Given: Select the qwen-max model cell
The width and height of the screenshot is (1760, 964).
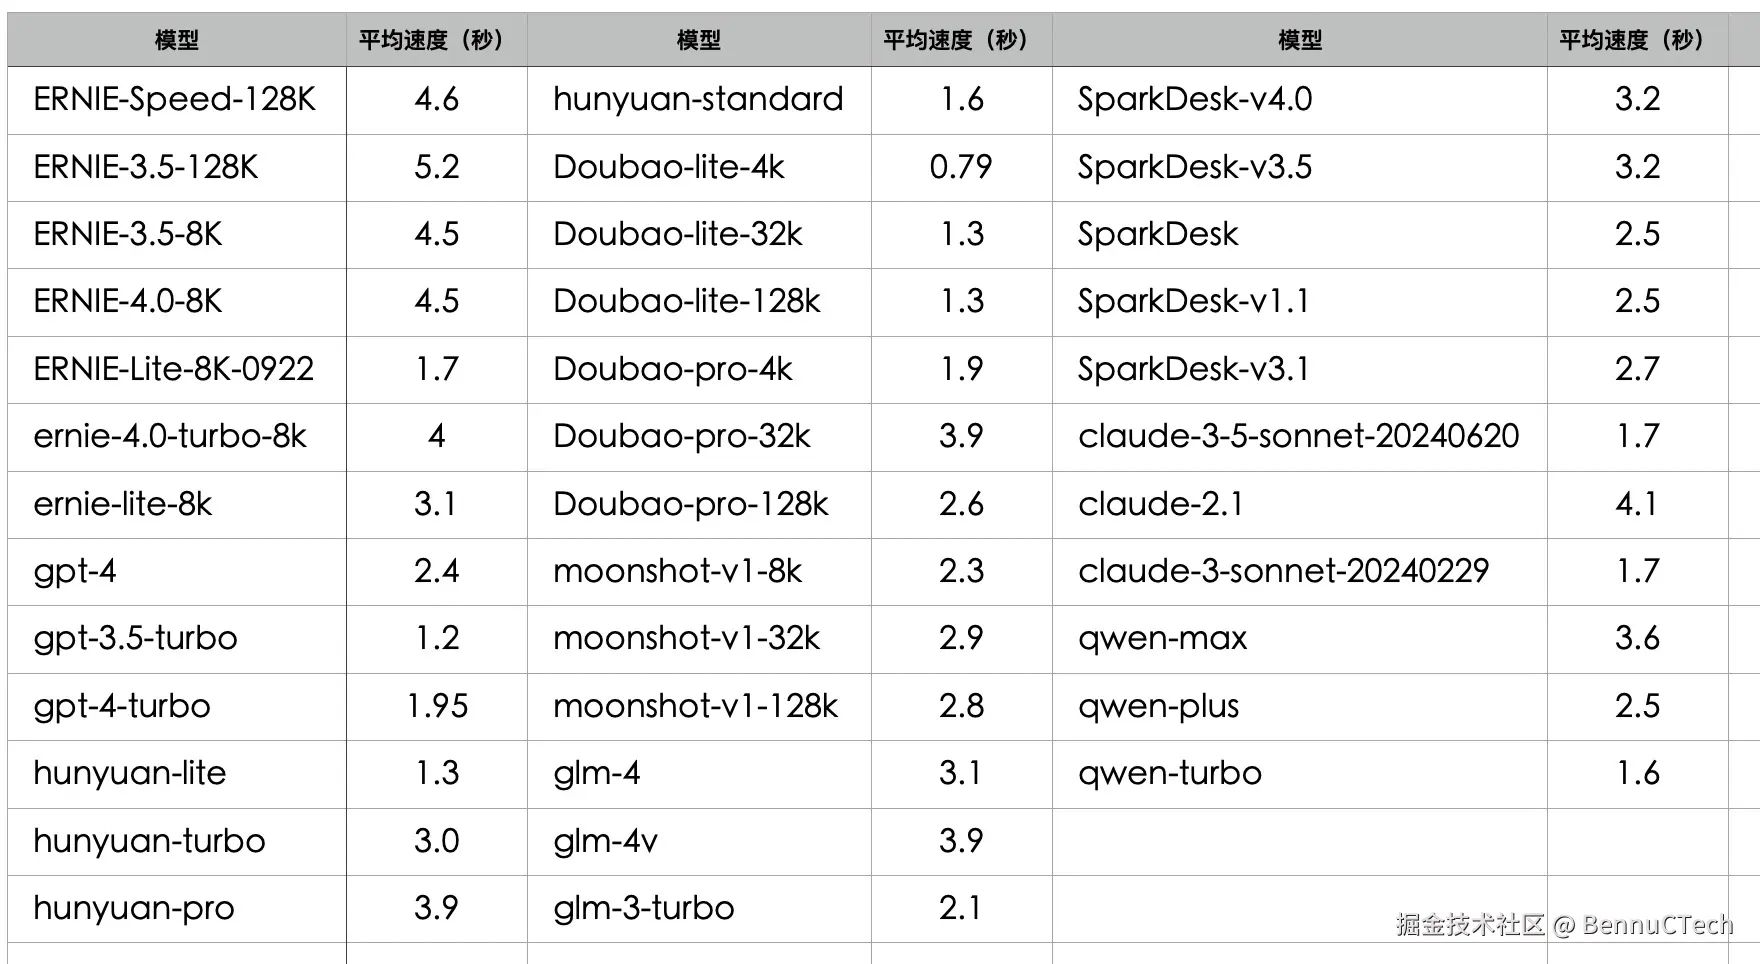Looking at the screenshot, I should point(1163,638).
